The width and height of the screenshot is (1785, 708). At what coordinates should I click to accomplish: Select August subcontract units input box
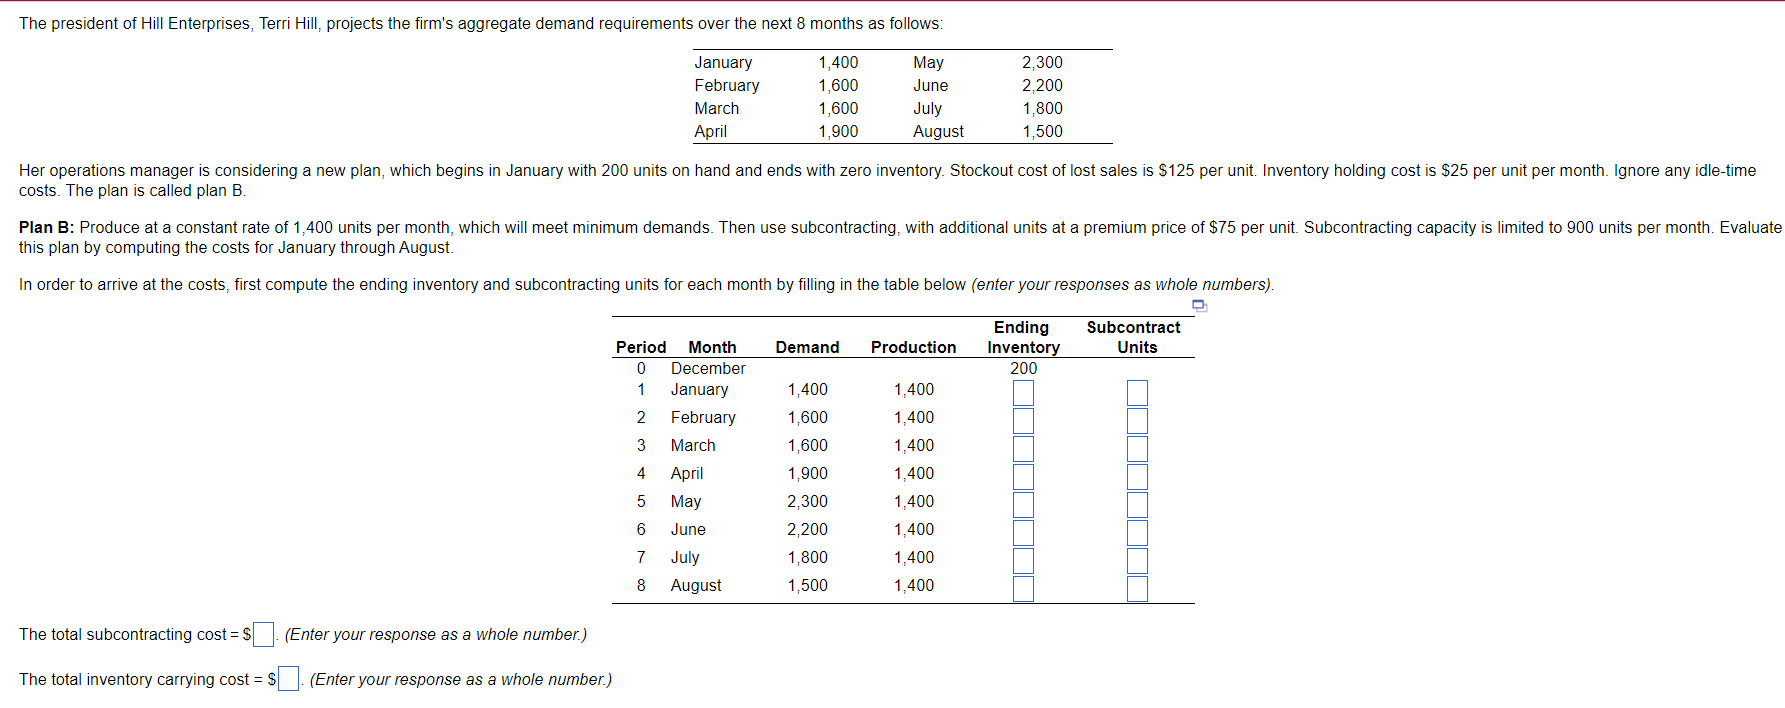pyautogui.click(x=1137, y=589)
